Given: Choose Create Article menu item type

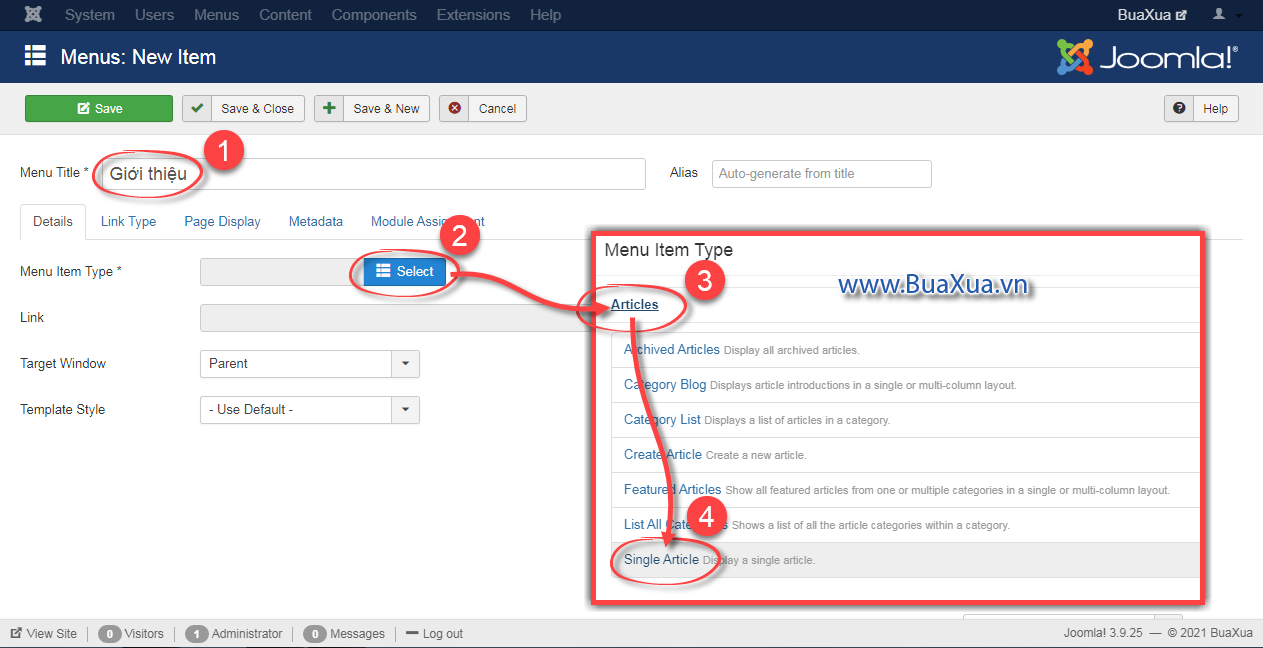Looking at the screenshot, I should (663, 455).
